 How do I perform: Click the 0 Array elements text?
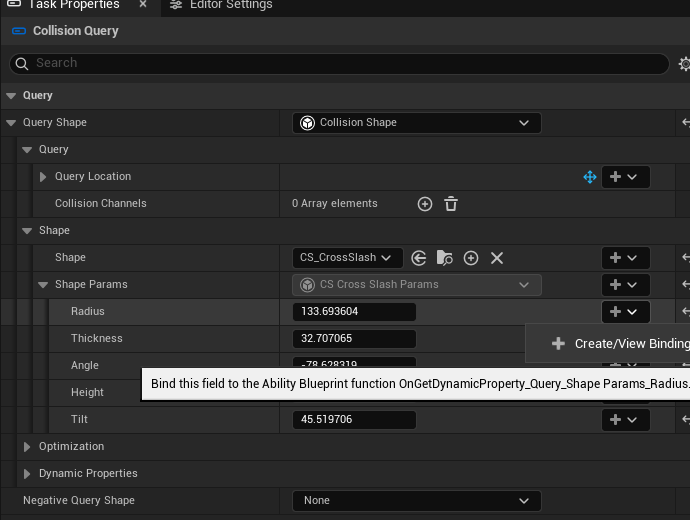click(x=335, y=203)
